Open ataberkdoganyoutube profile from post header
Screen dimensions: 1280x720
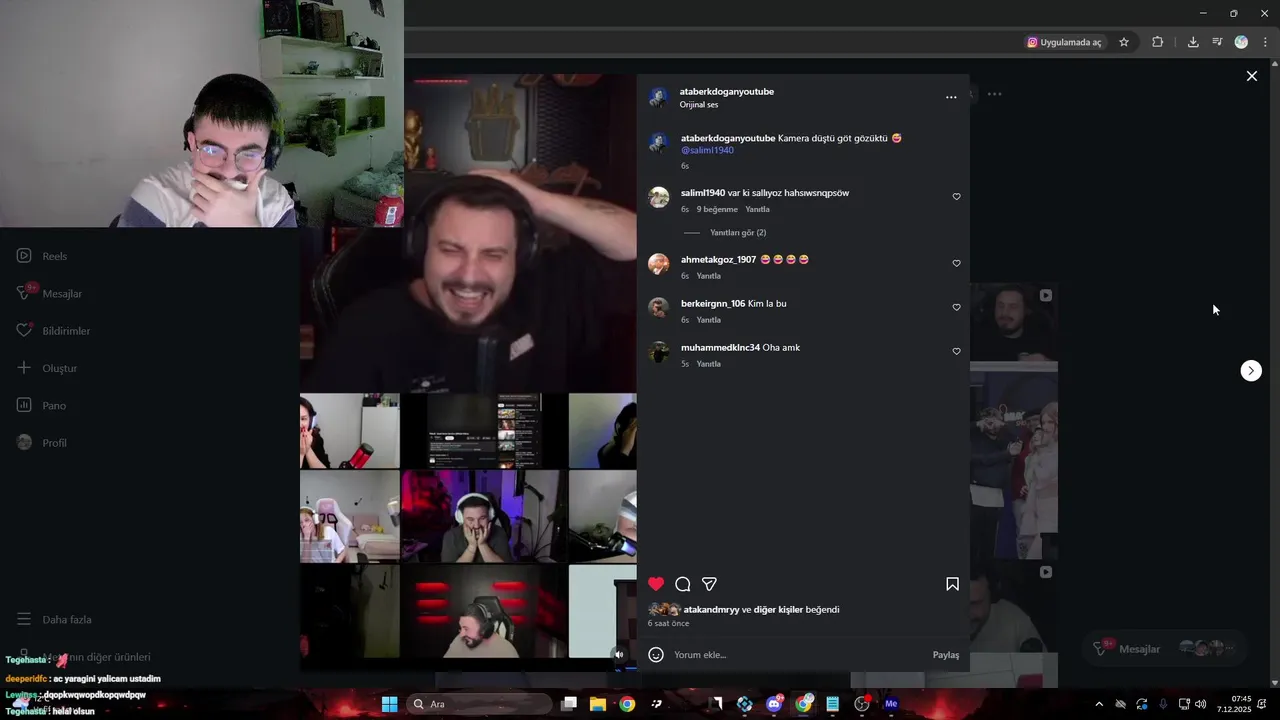pyautogui.click(x=727, y=92)
